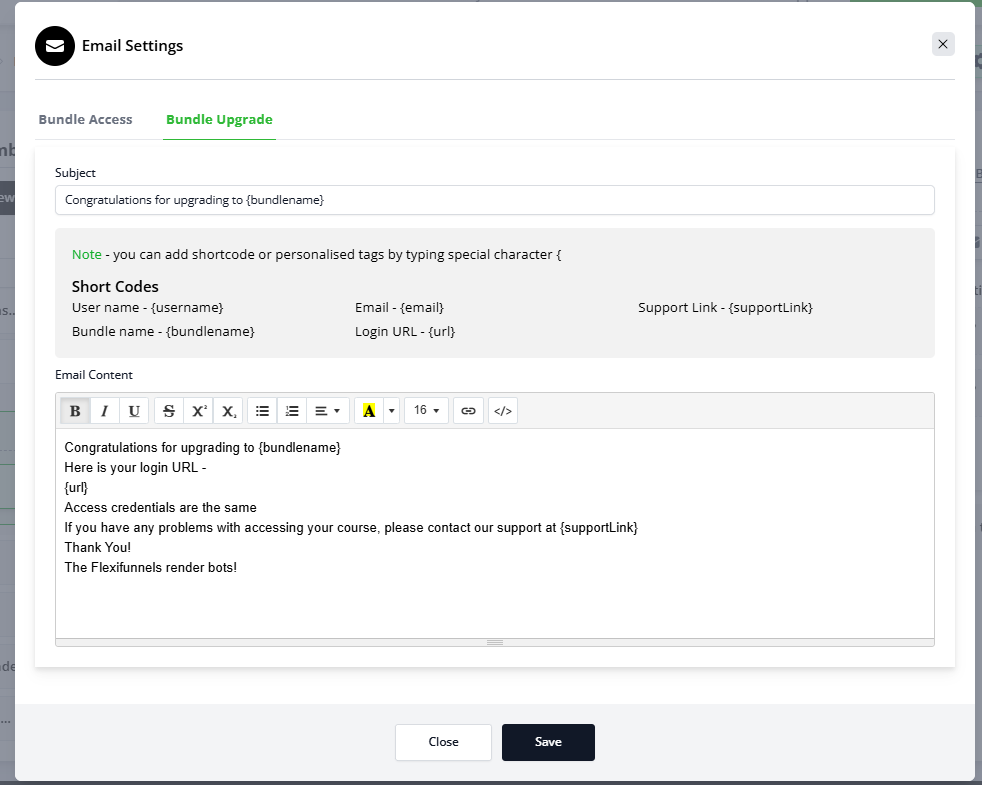
Task: Click 'Support Link - {supportLink}' shortcode
Action: [x=725, y=308]
